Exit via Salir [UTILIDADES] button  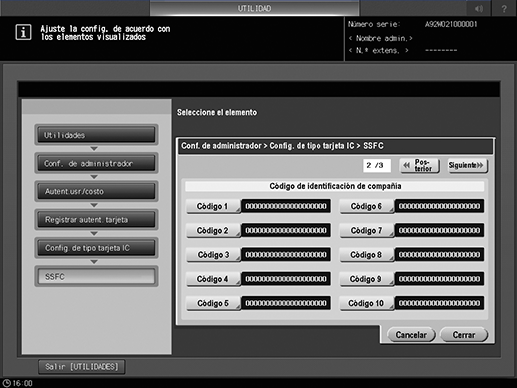point(82,367)
